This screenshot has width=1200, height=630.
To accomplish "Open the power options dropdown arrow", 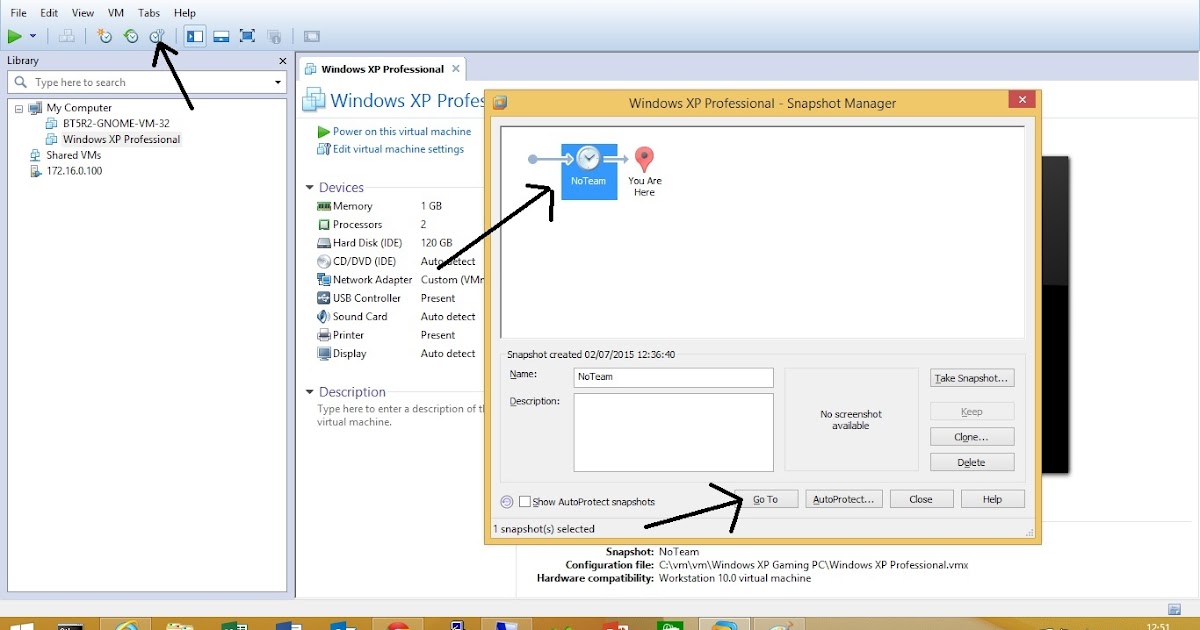I will click(x=33, y=36).
